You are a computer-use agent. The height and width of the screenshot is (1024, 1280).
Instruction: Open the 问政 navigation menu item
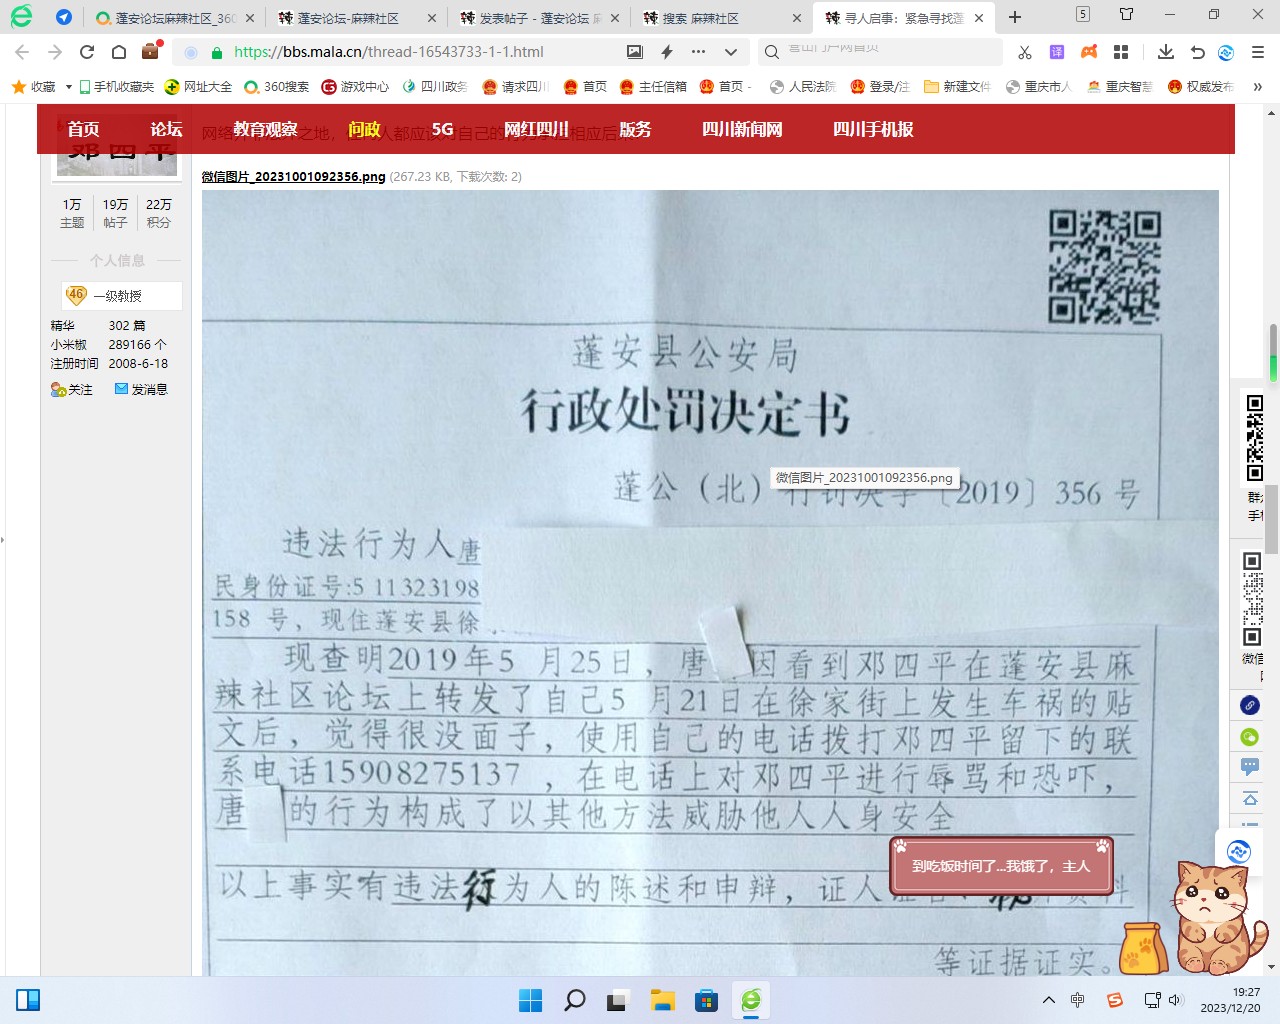[x=364, y=129]
